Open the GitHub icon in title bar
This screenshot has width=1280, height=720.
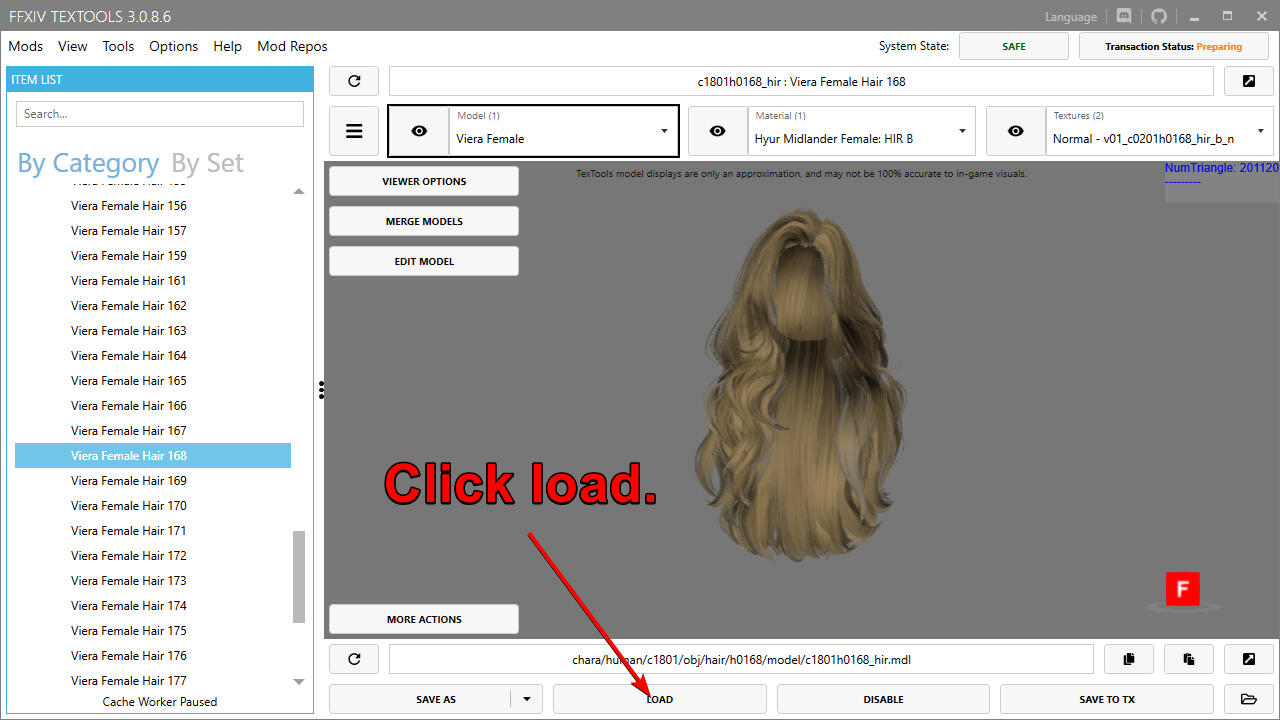1159,16
